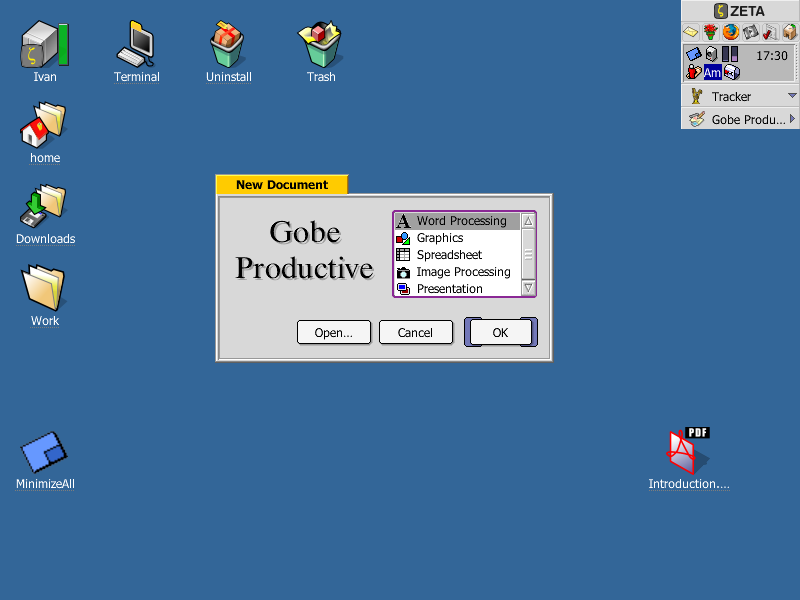Click the blue Am keymap tray icon

[x=712, y=72]
